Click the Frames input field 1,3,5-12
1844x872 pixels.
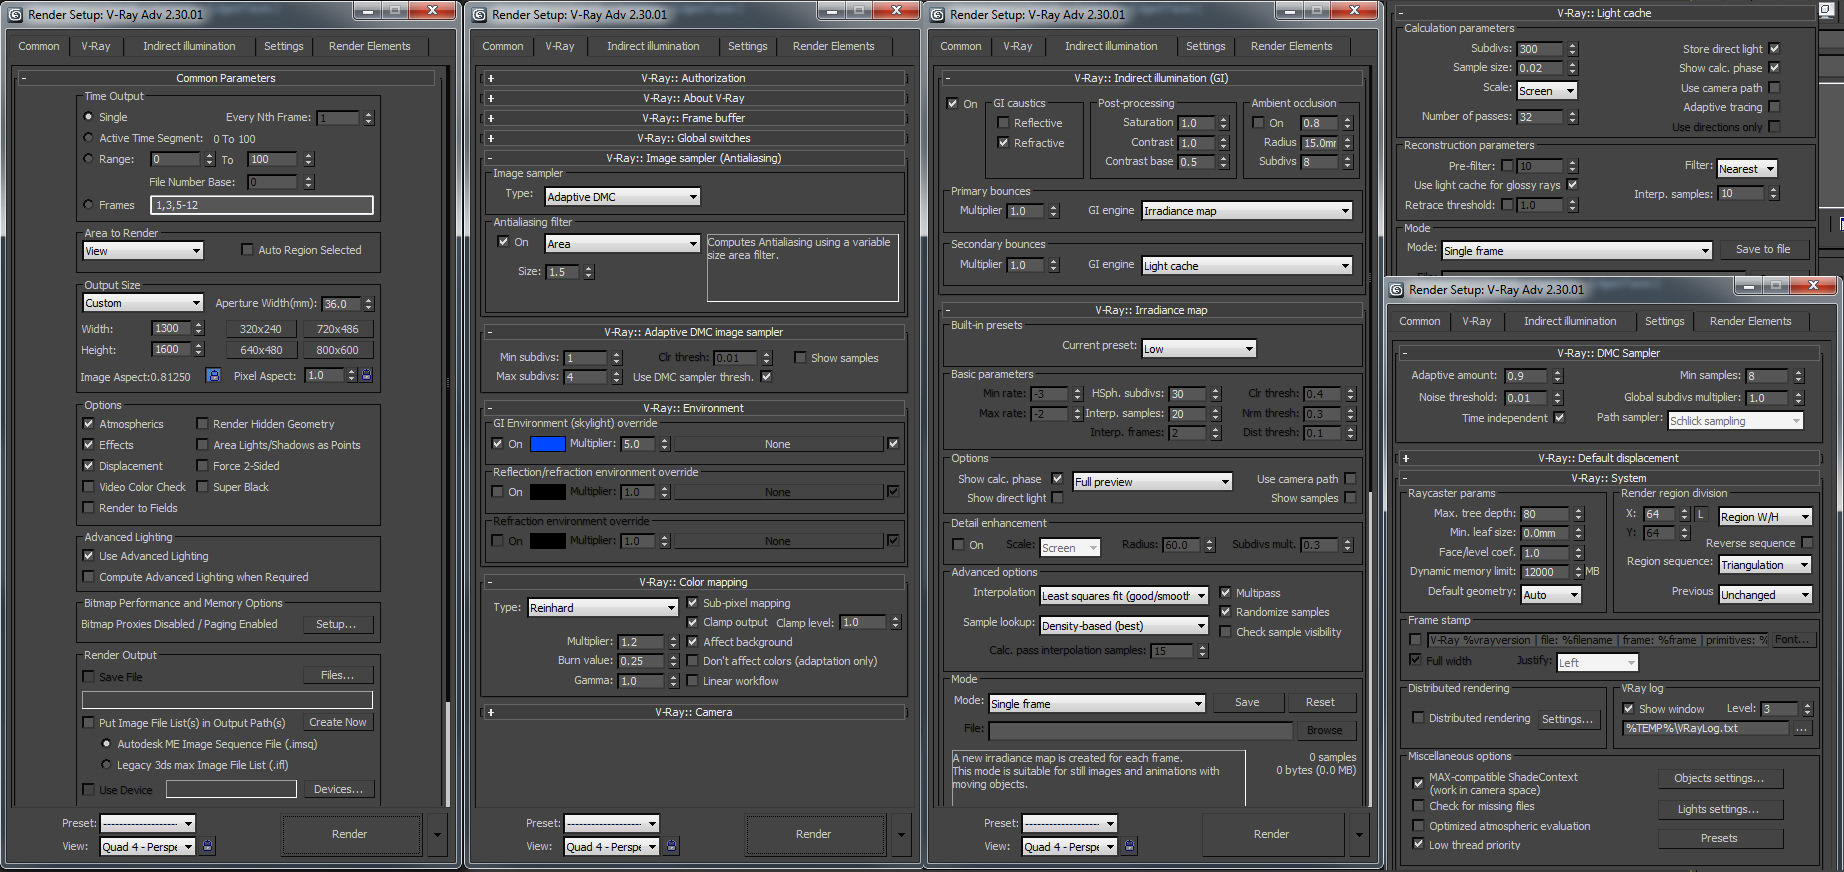[261, 205]
